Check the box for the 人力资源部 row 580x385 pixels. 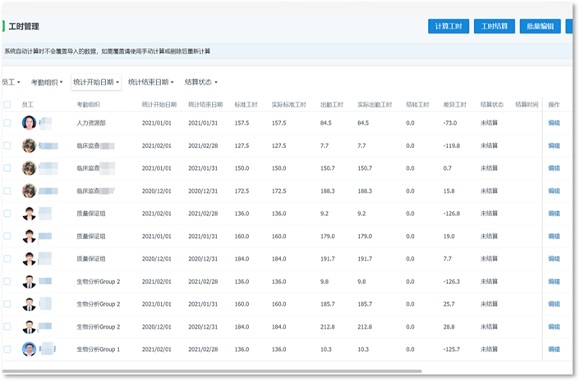[7, 123]
